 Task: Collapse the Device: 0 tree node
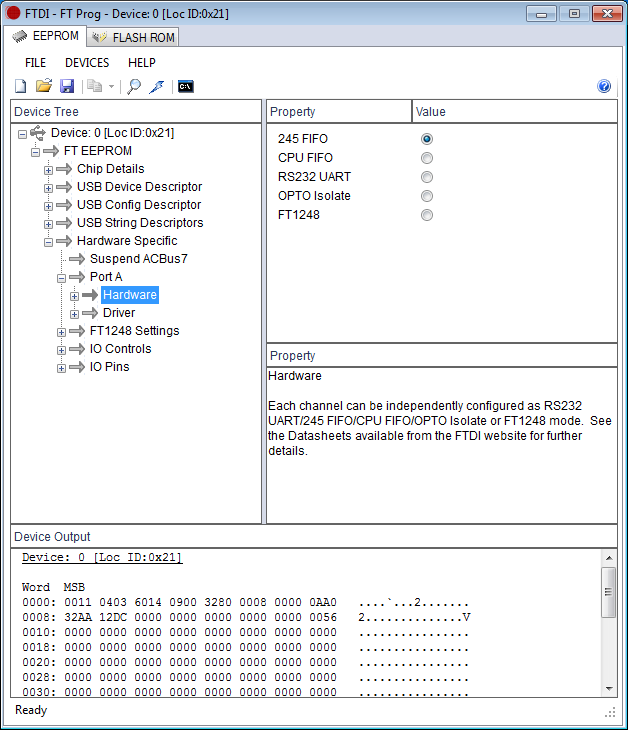coord(22,134)
